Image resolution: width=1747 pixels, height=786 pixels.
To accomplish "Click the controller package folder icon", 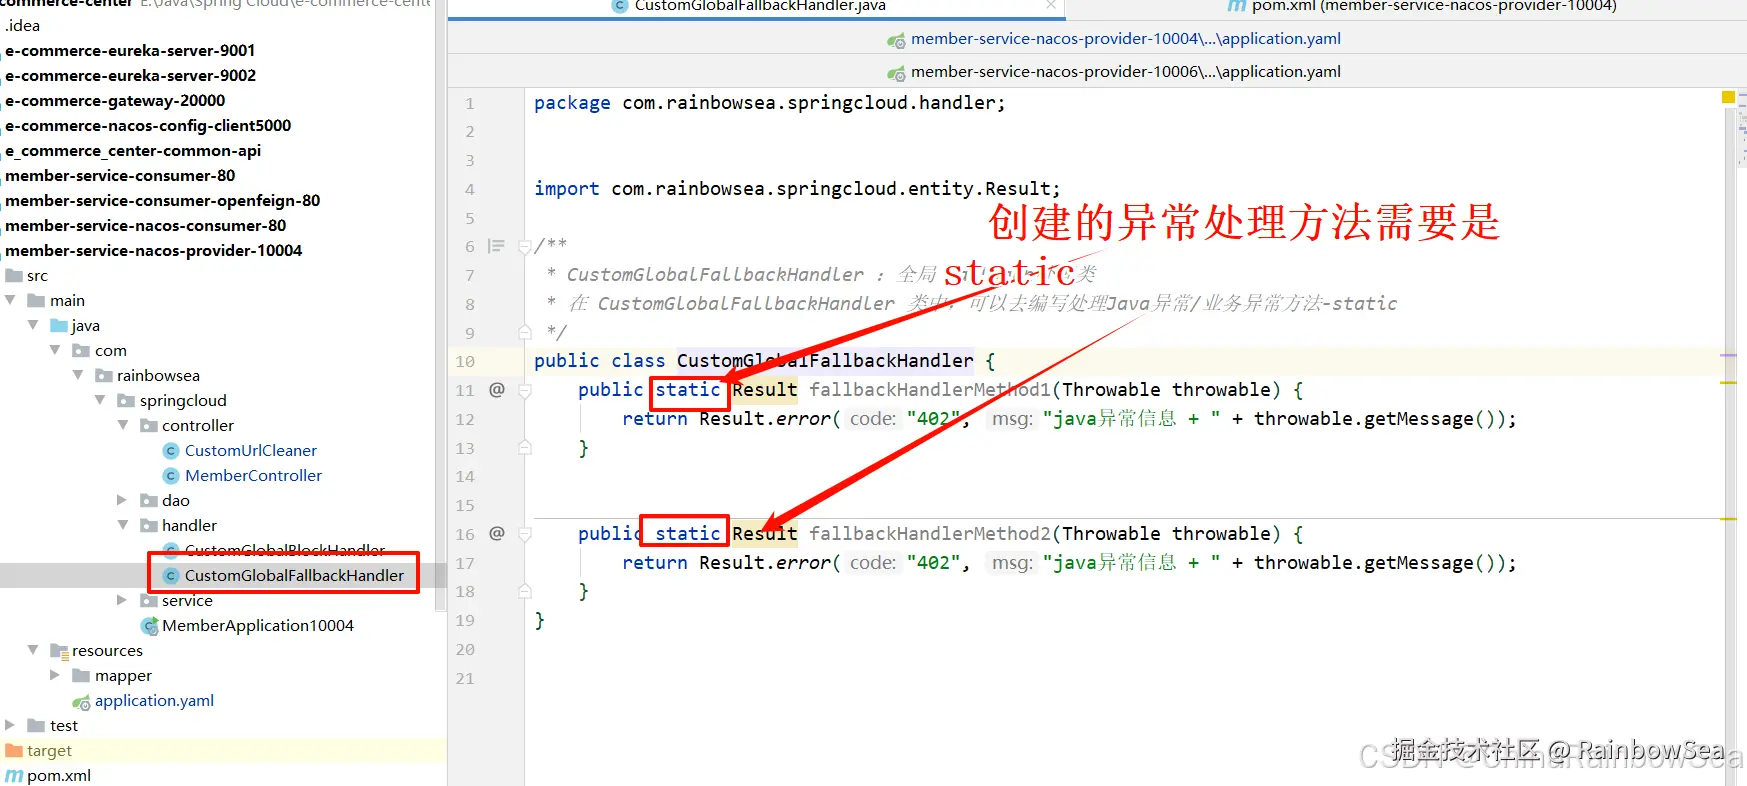I will [149, 425].
